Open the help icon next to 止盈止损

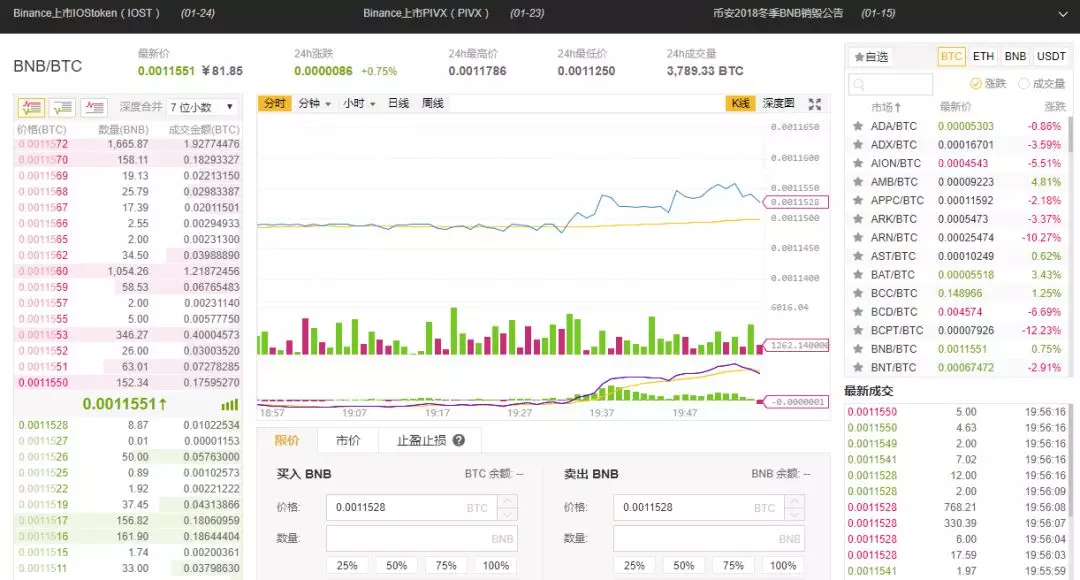tap(458, 440)
